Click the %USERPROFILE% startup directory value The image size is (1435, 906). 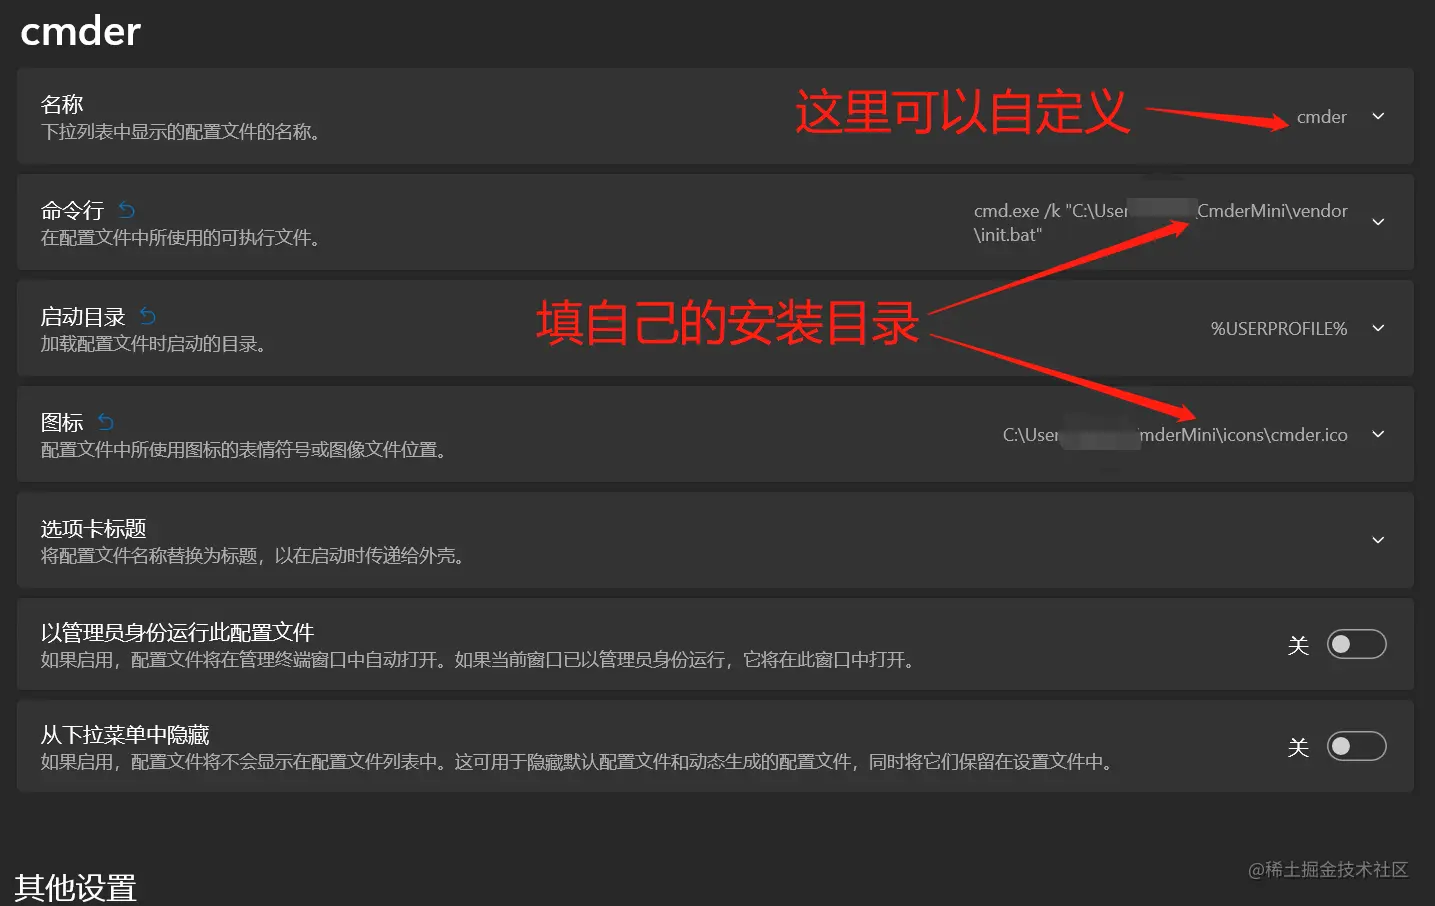click(1278, 328)
